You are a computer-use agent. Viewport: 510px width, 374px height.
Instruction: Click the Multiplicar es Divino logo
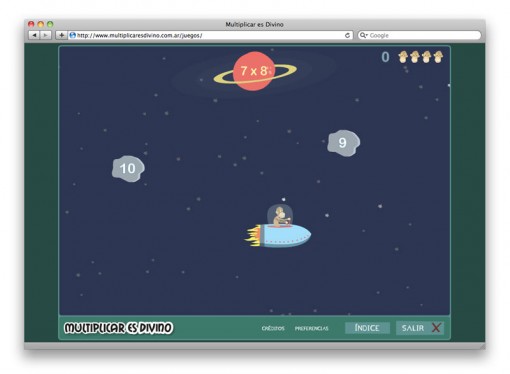point(118,328)
